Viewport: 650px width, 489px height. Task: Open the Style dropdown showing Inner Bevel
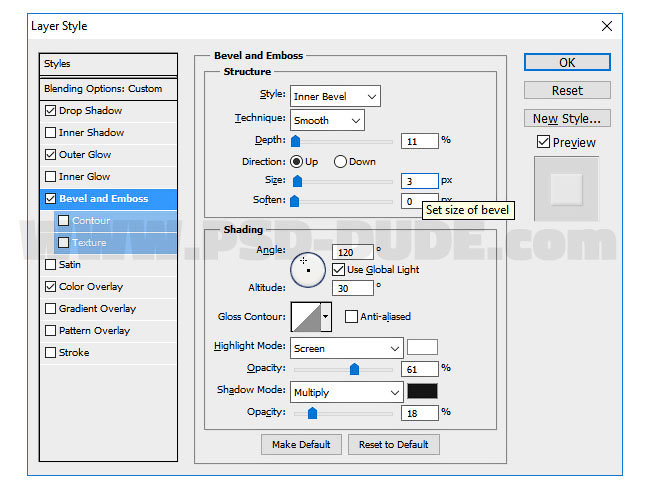(x=335, y=96)
